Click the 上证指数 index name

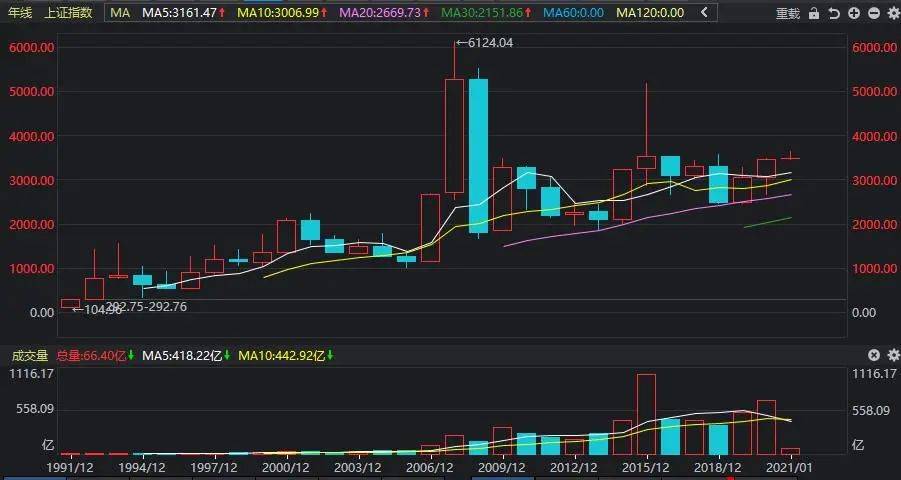click(x=68, y=12)
